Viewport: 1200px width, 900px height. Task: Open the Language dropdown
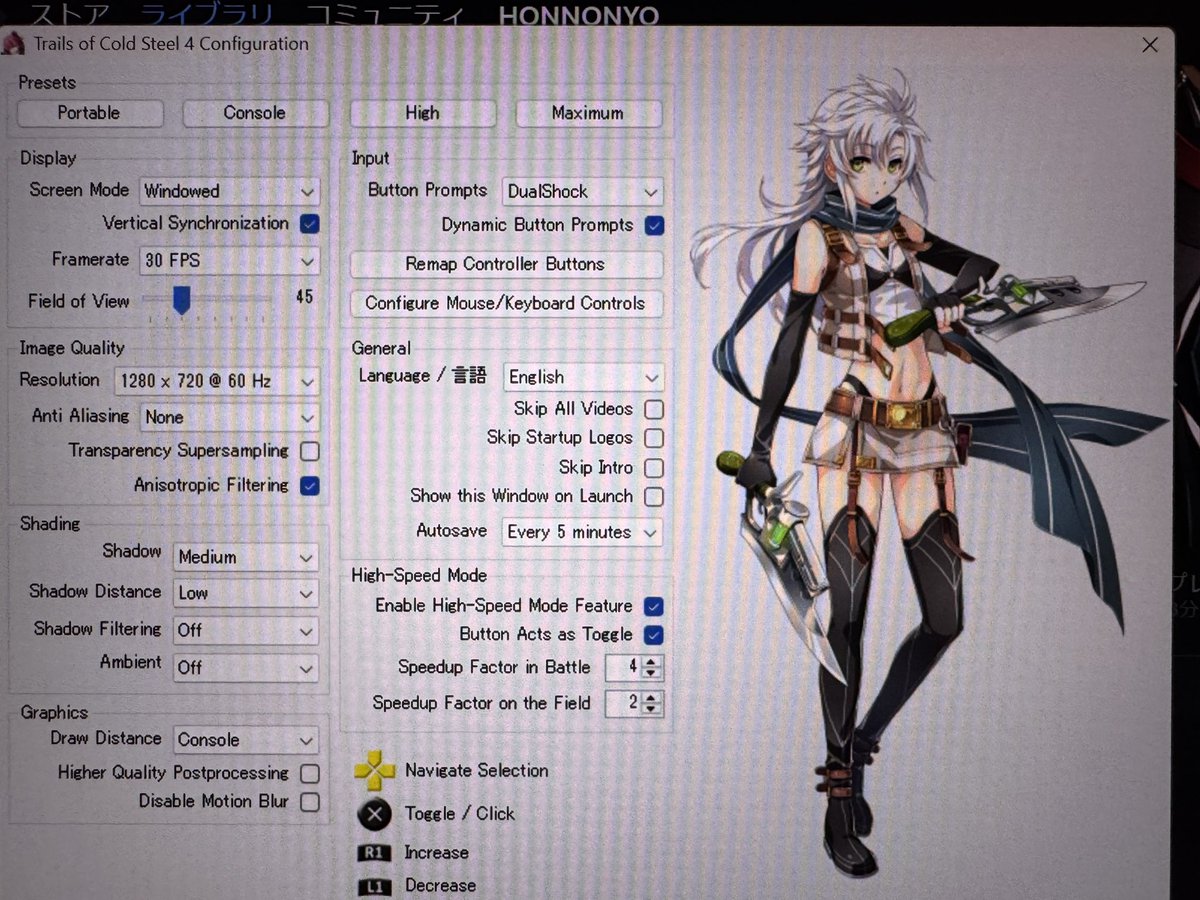pos(582,377)
